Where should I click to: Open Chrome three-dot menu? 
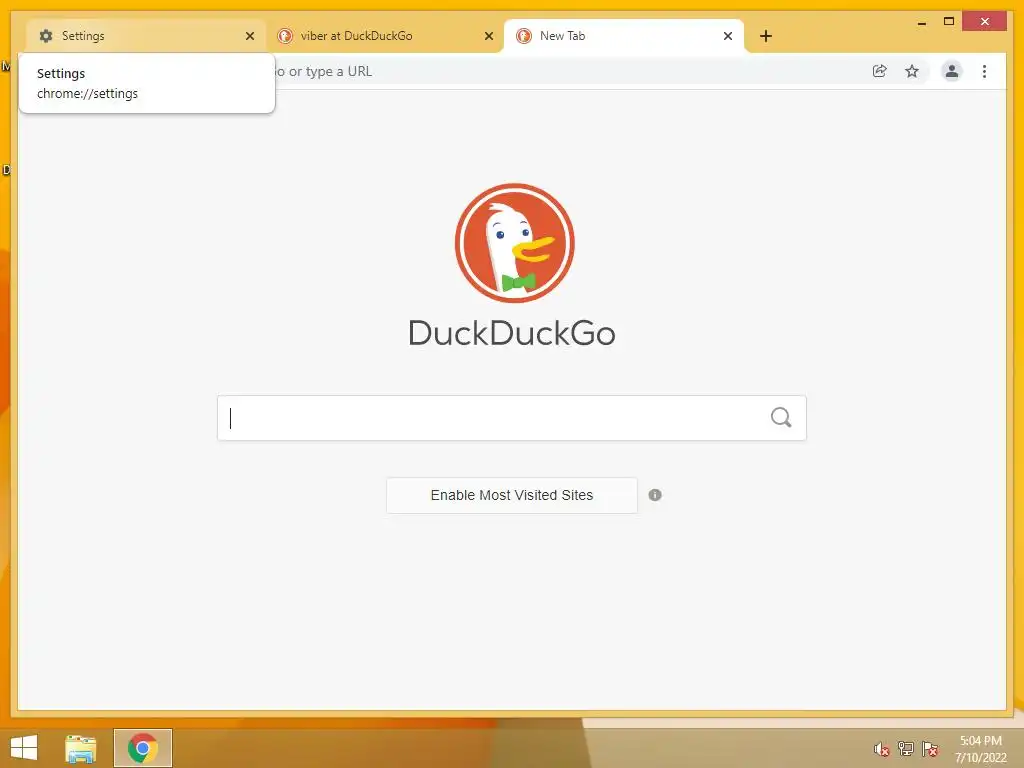pyautogui.click(x=984, y=71)
